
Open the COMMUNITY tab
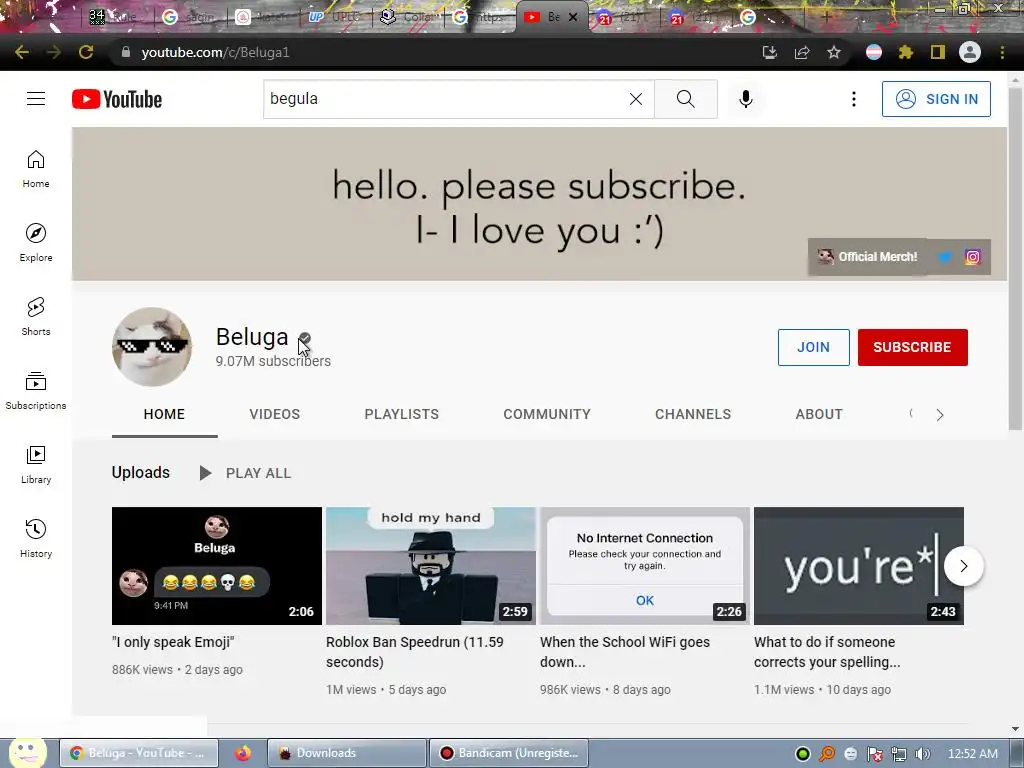pyautogui.click(x=547, y=414)
